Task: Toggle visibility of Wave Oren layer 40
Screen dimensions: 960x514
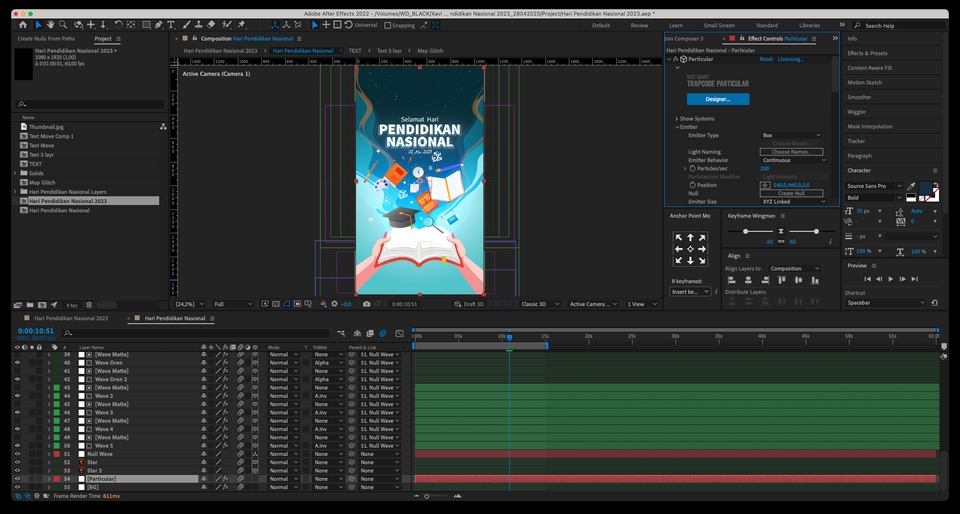Action: pos(17,363)
